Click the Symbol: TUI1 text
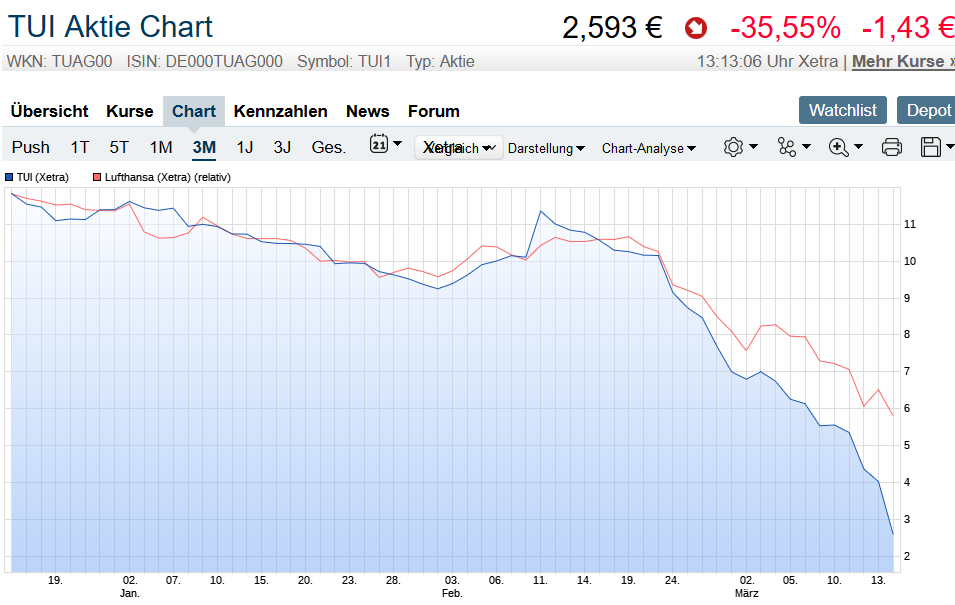 point(344,62)
